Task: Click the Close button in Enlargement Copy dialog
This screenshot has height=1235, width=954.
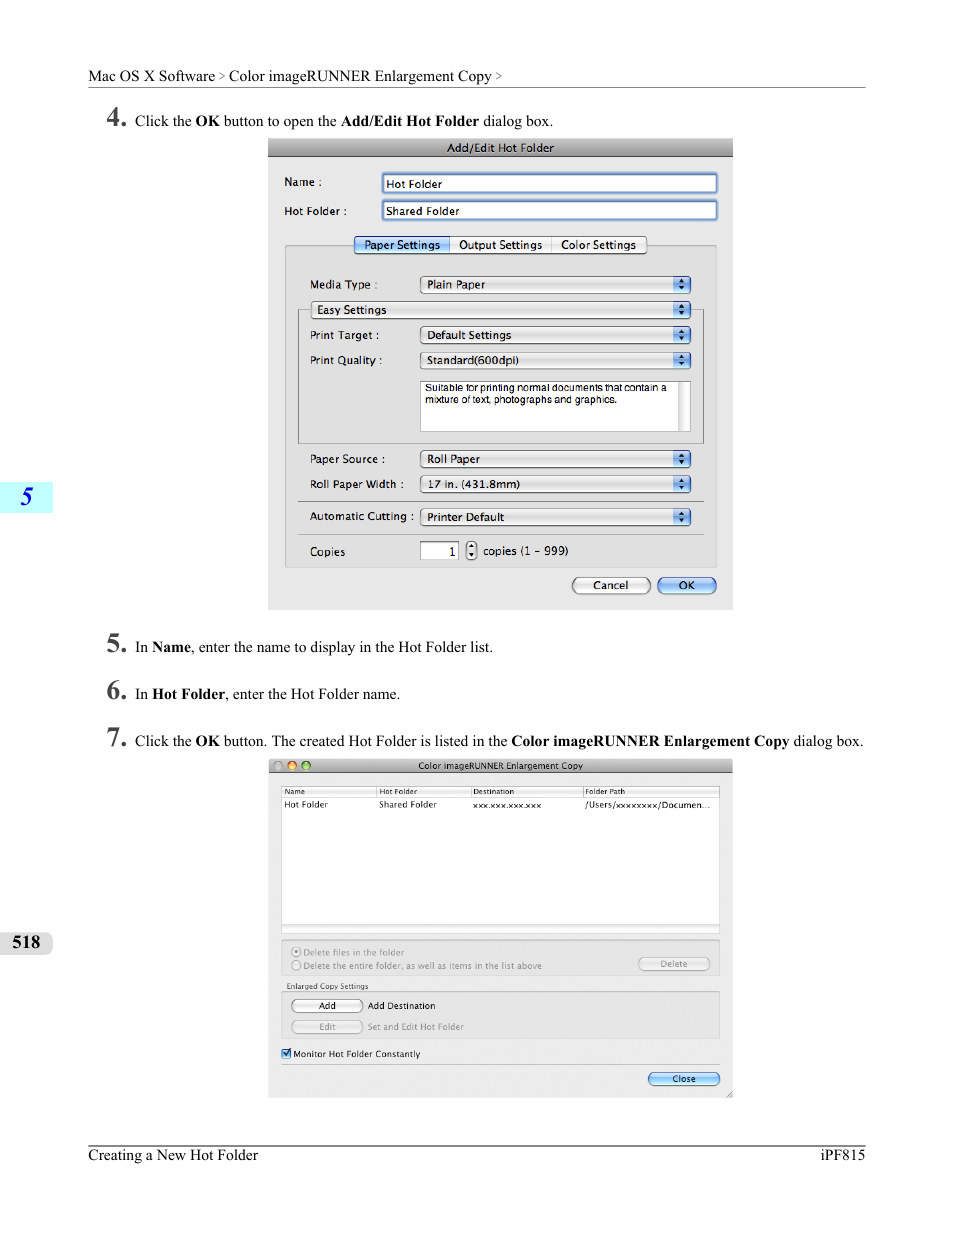Action: pyautogui.click(x=684, y=1079)
